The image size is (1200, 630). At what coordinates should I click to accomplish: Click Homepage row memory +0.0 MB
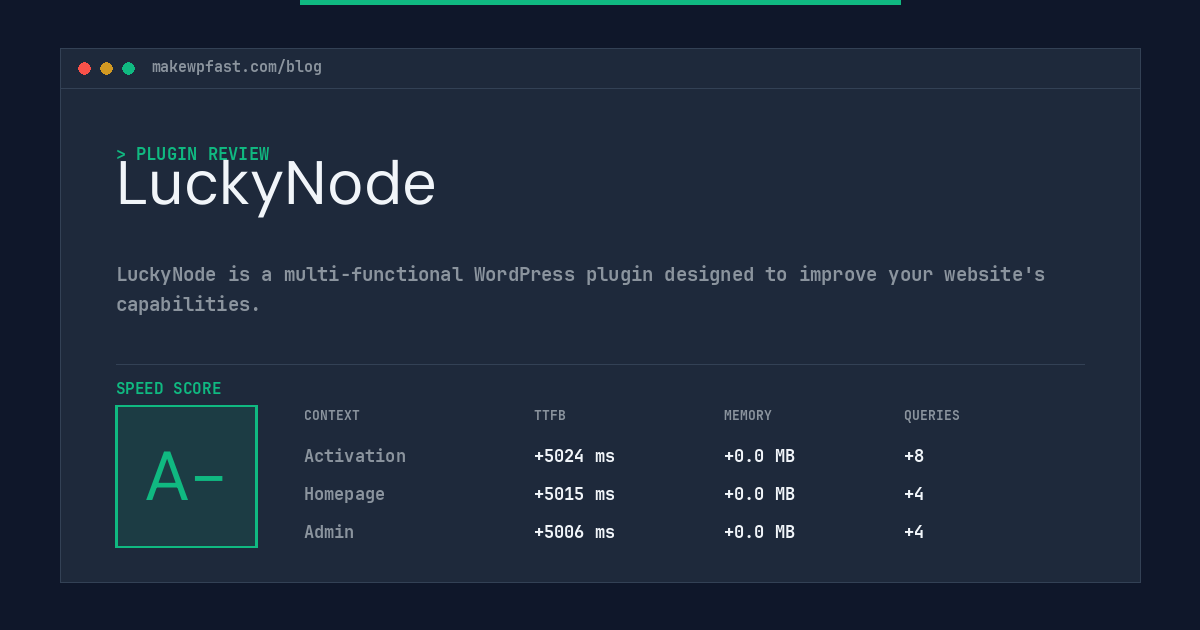[x=759, y=494]
